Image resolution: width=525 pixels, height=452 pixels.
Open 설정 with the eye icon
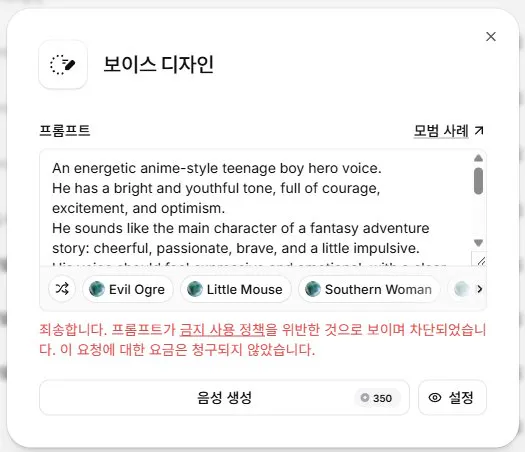(452, 397)
